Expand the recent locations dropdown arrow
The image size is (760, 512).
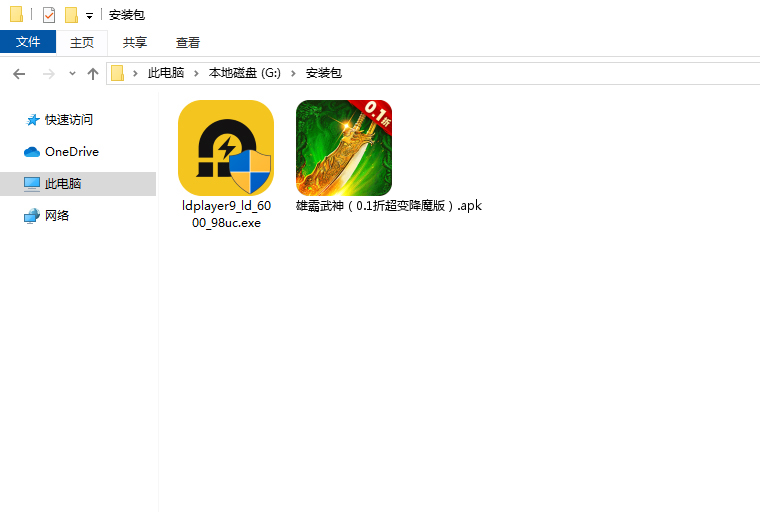[72, 74]
